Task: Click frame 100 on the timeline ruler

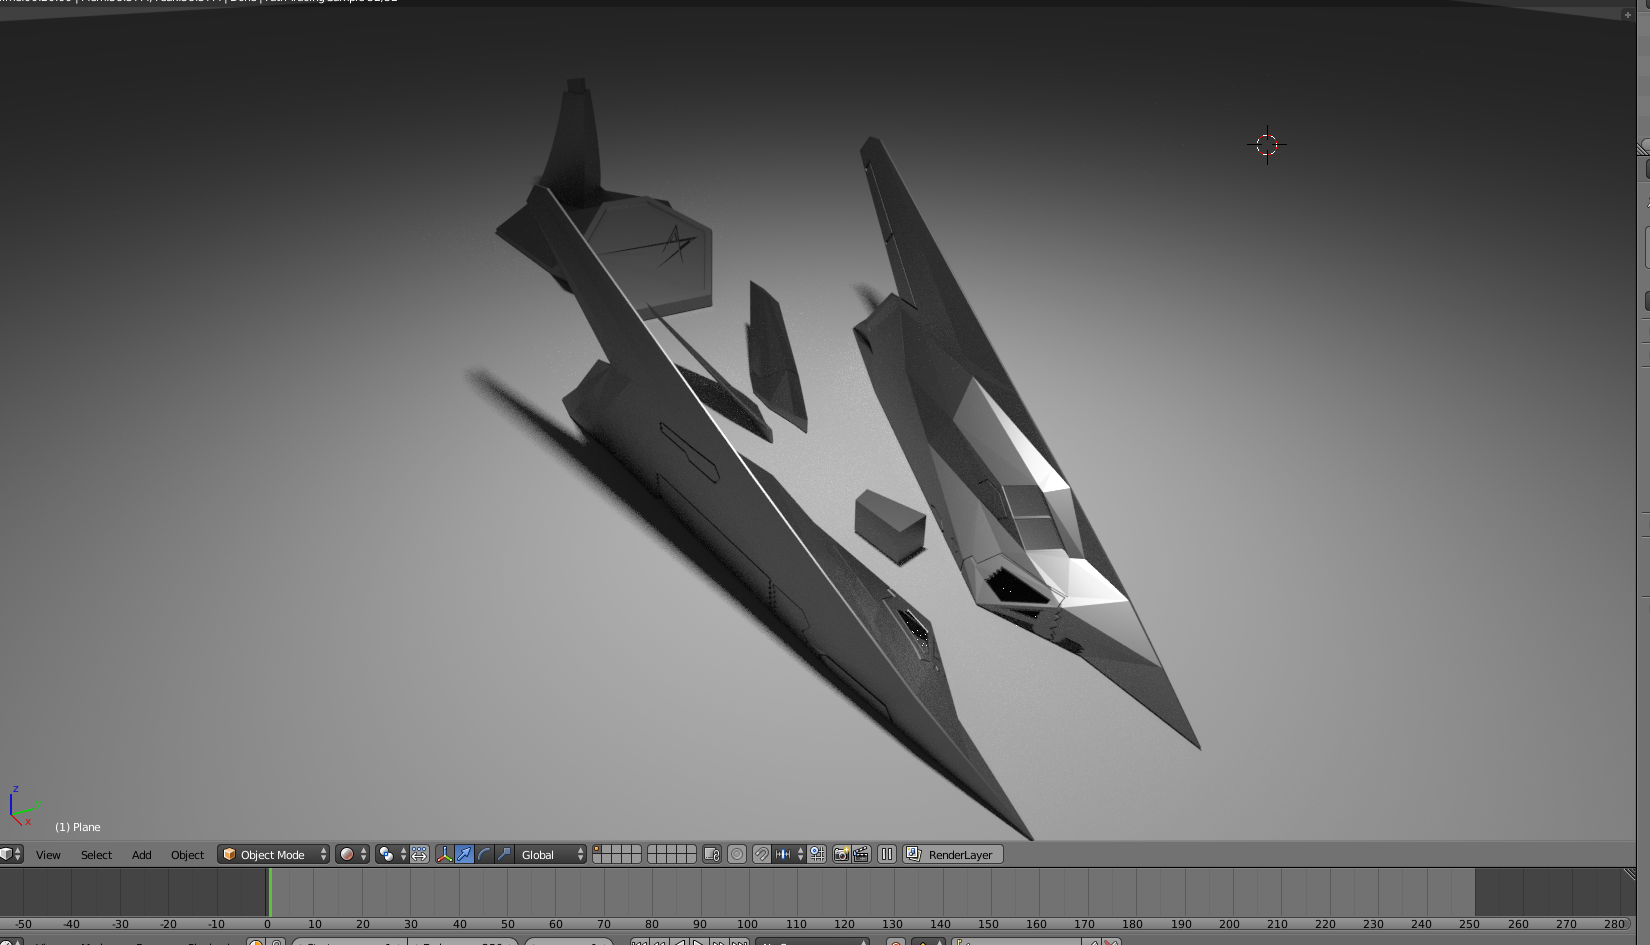Action: (x=747, y=924)
